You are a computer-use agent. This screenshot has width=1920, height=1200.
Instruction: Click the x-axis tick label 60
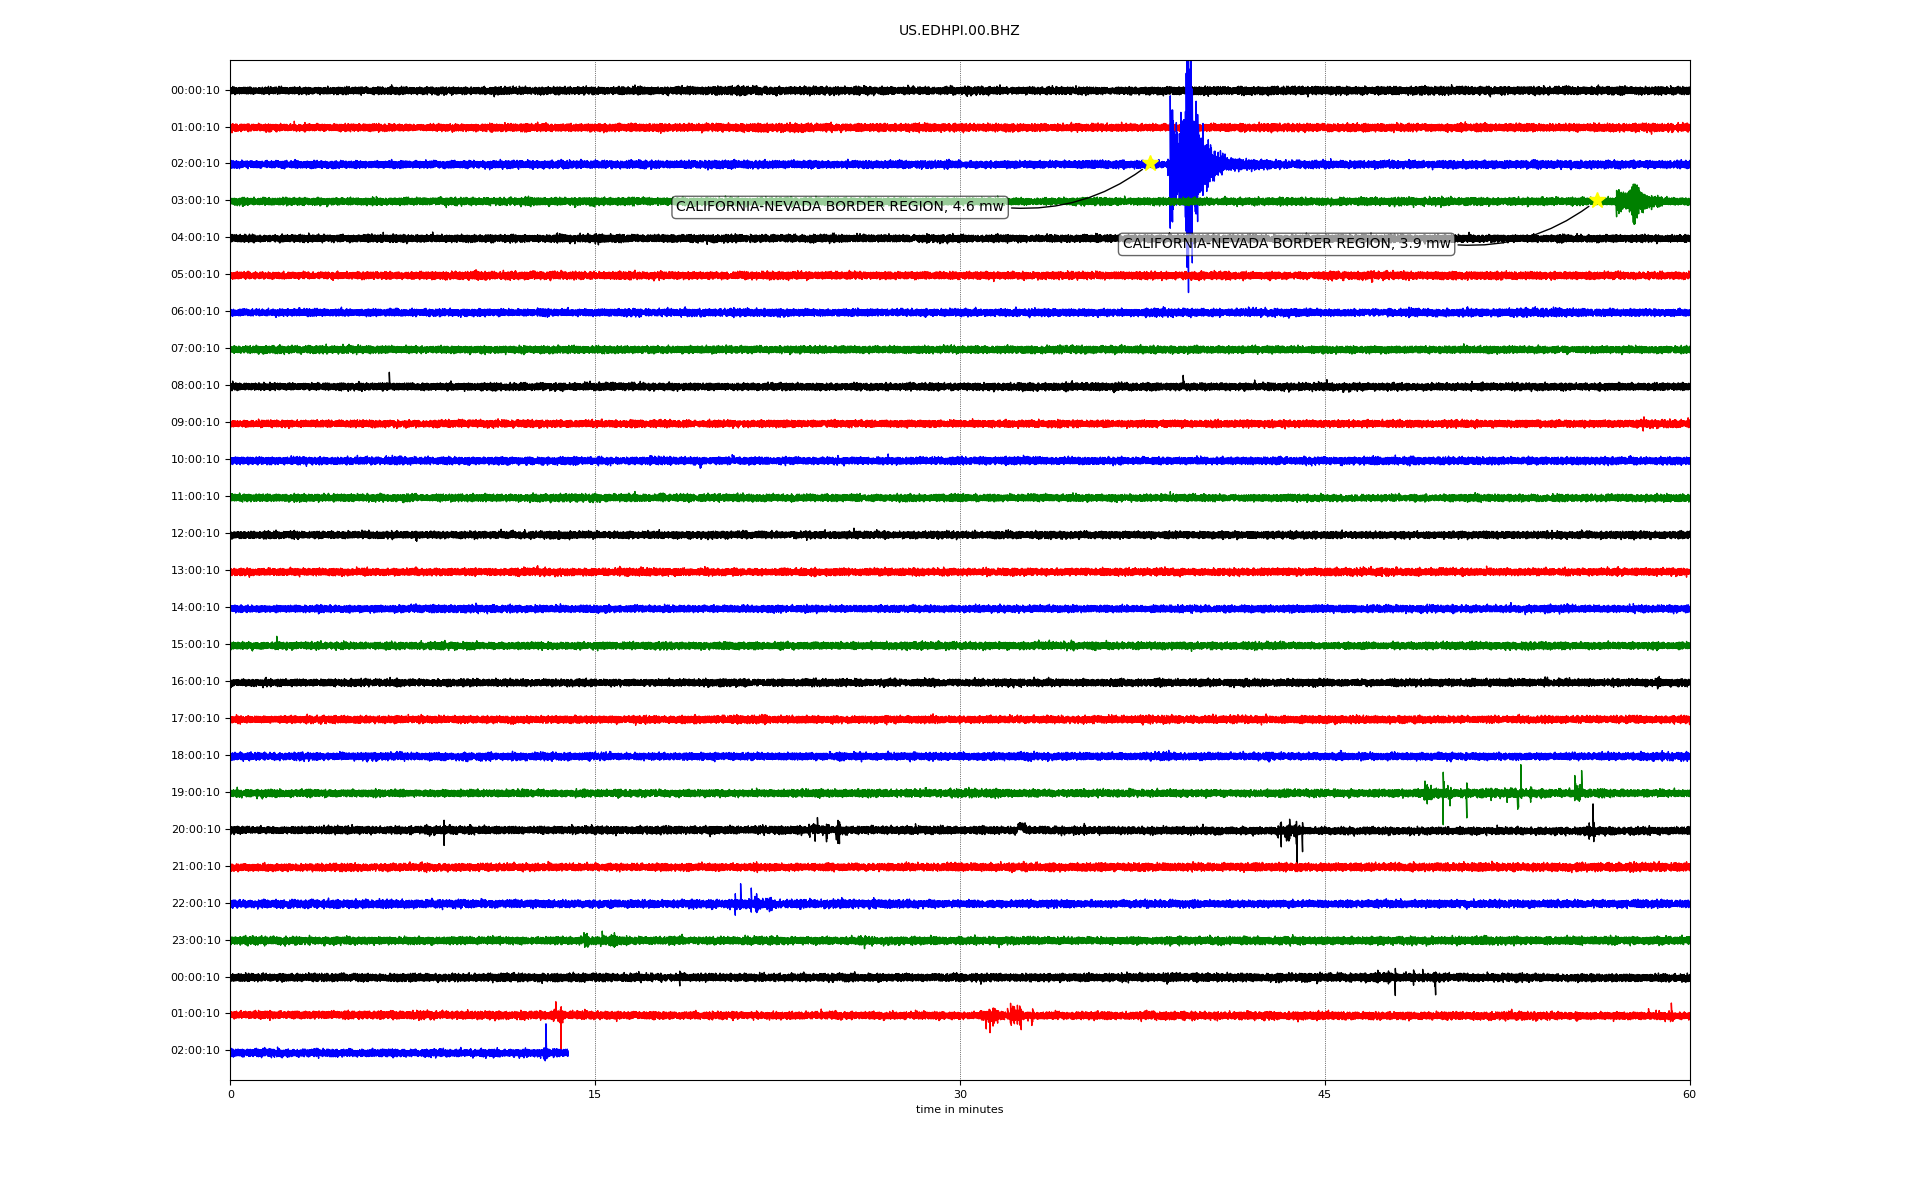click(x=1689, y=1094)
